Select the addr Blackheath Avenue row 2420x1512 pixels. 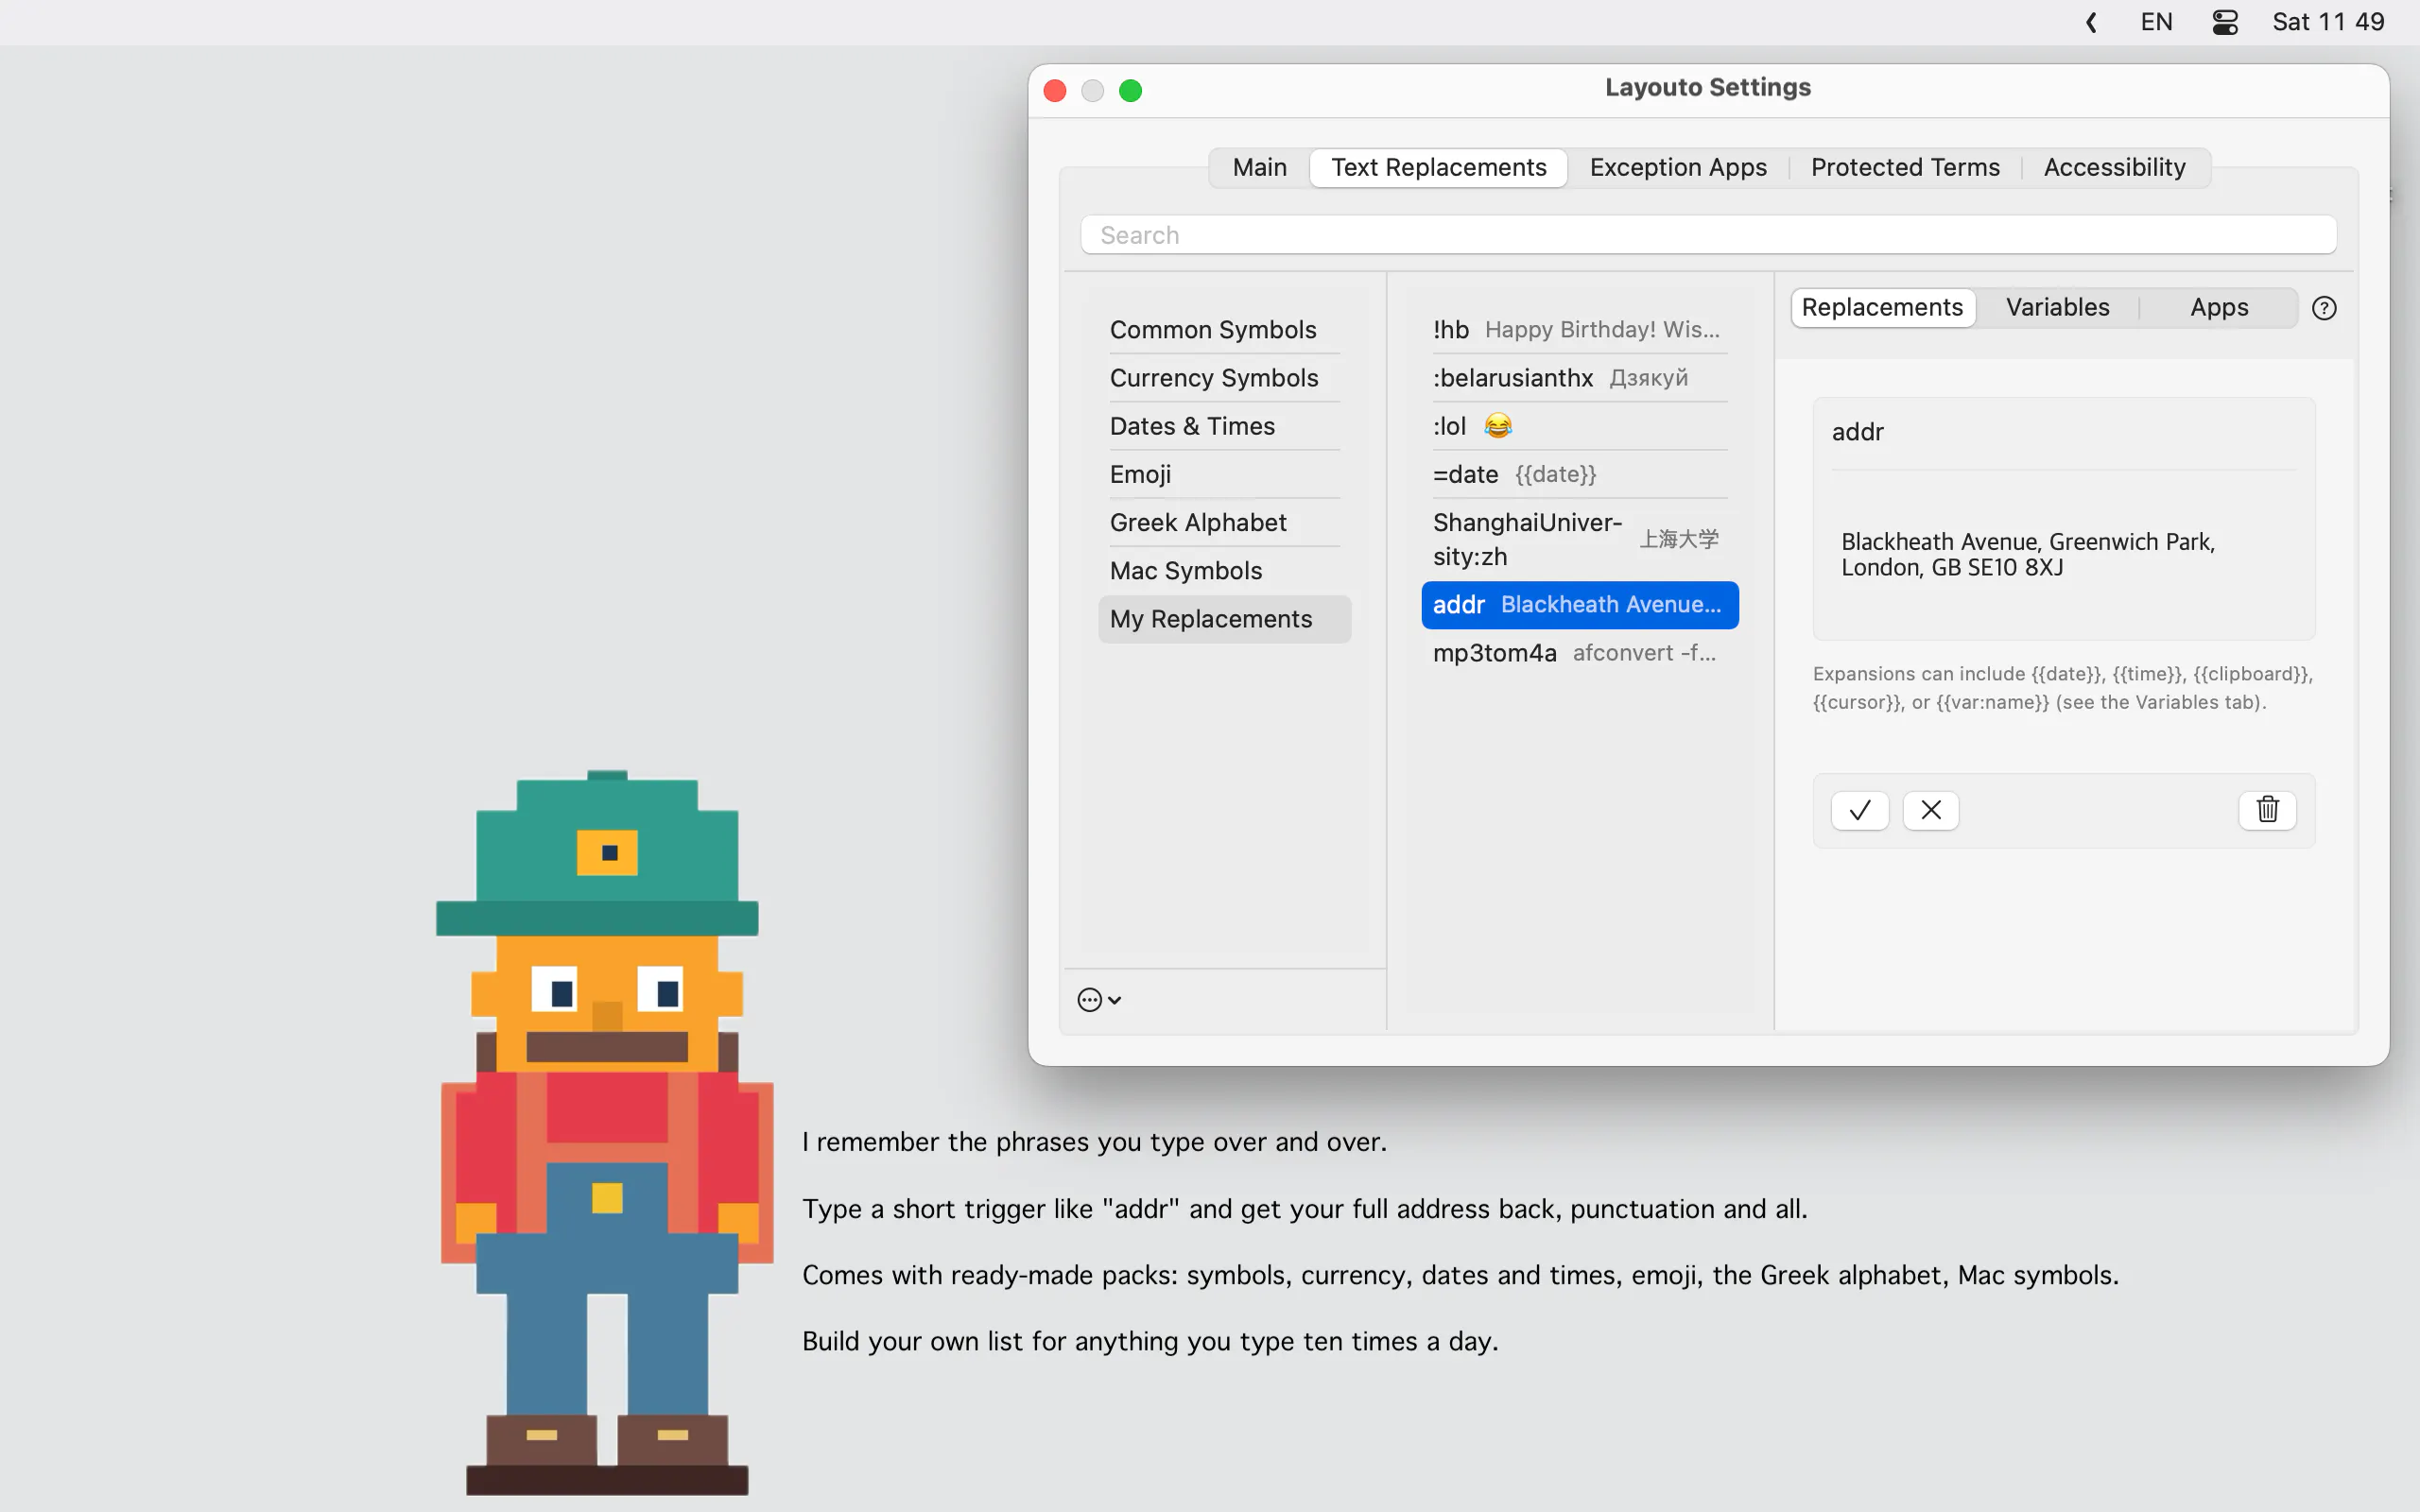1579,605
